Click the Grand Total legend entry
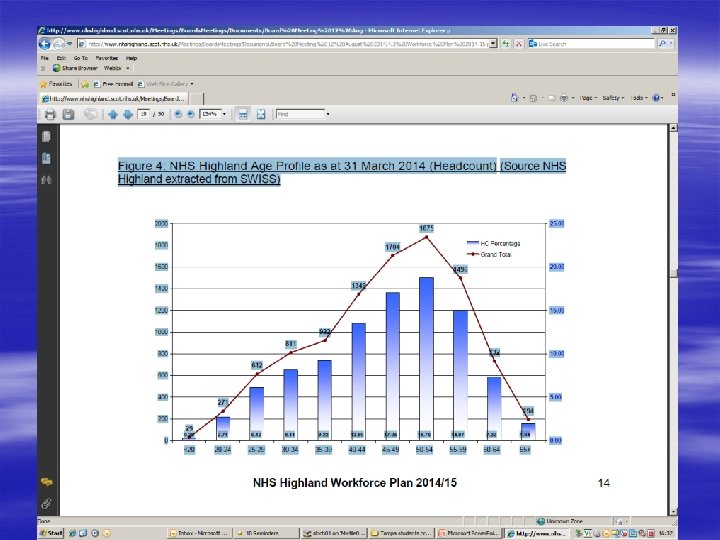720x540 pixels. (489, 254)
